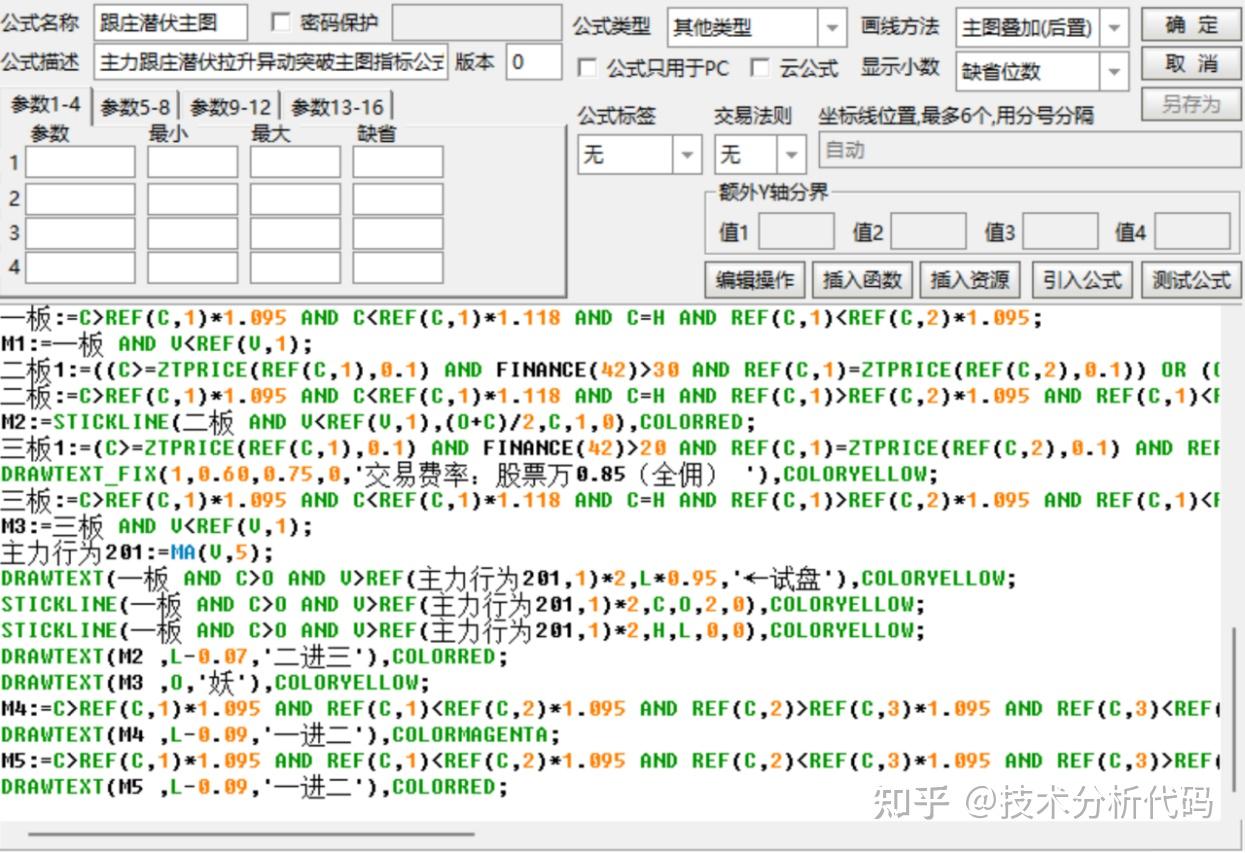Viewport: 1245px width, 853px height.
Task: Expand the 显示小数 dropdown arrow
Action: pos(1115,72)
